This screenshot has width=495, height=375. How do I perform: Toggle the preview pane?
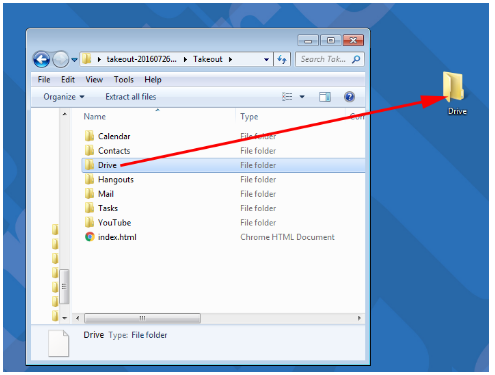click(x=325, y=97)
